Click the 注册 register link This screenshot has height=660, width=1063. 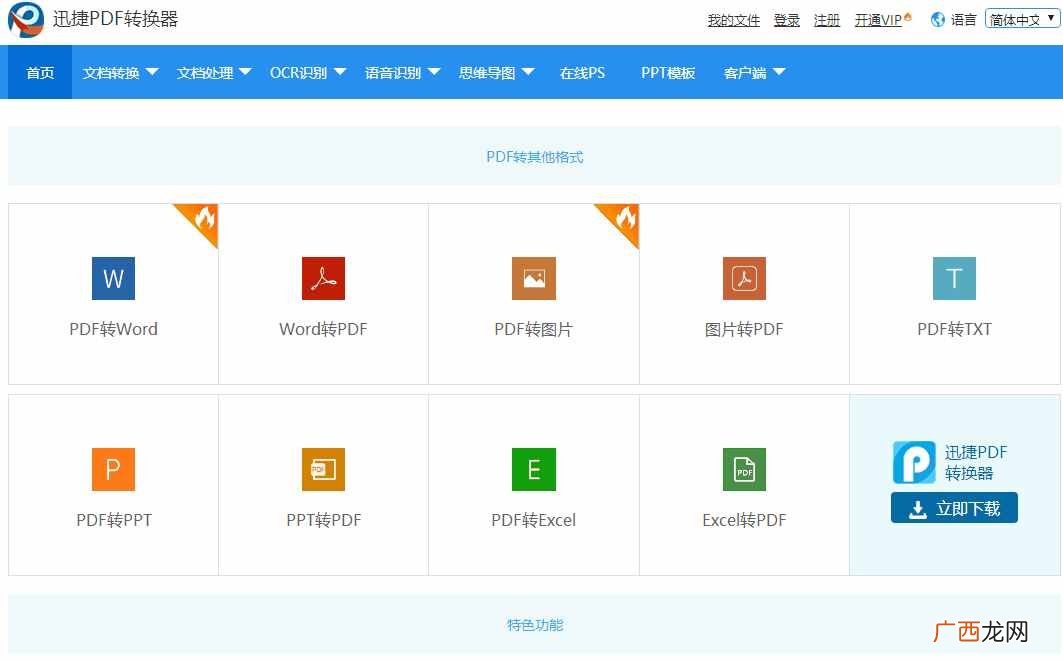click(x=826, y=20)
